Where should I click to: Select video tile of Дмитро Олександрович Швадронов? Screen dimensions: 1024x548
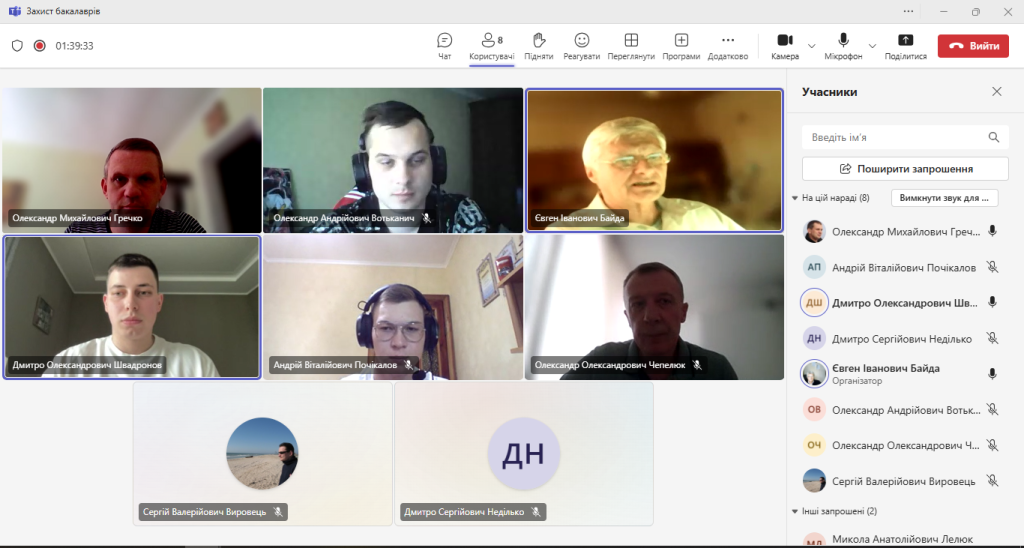pyautogui.click(x=132, y=307)
